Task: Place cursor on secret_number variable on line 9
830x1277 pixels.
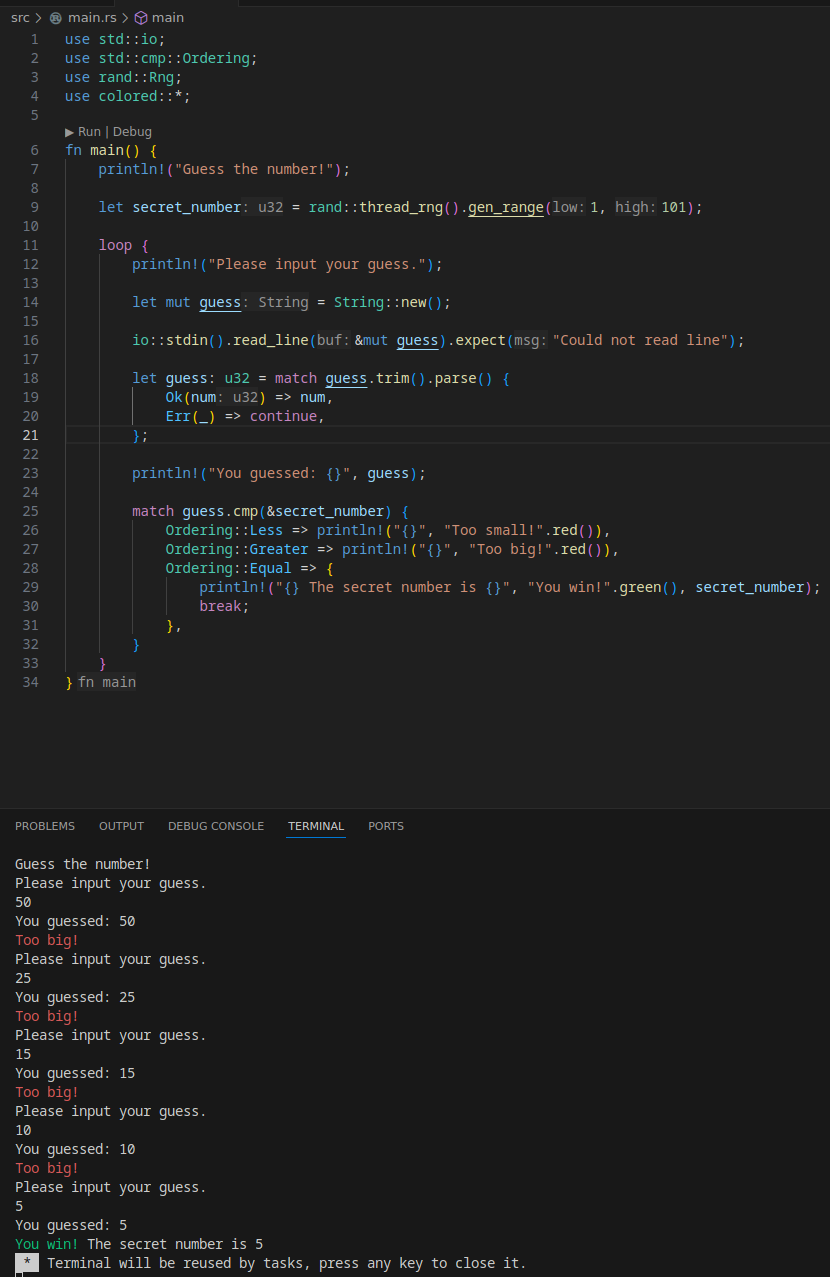Action: (187, 207)
